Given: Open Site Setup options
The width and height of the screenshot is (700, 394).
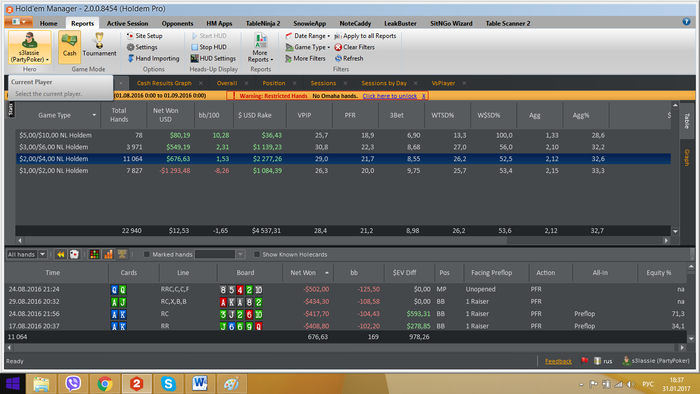Looking at the screenshot, I should (x=145, y=36).
